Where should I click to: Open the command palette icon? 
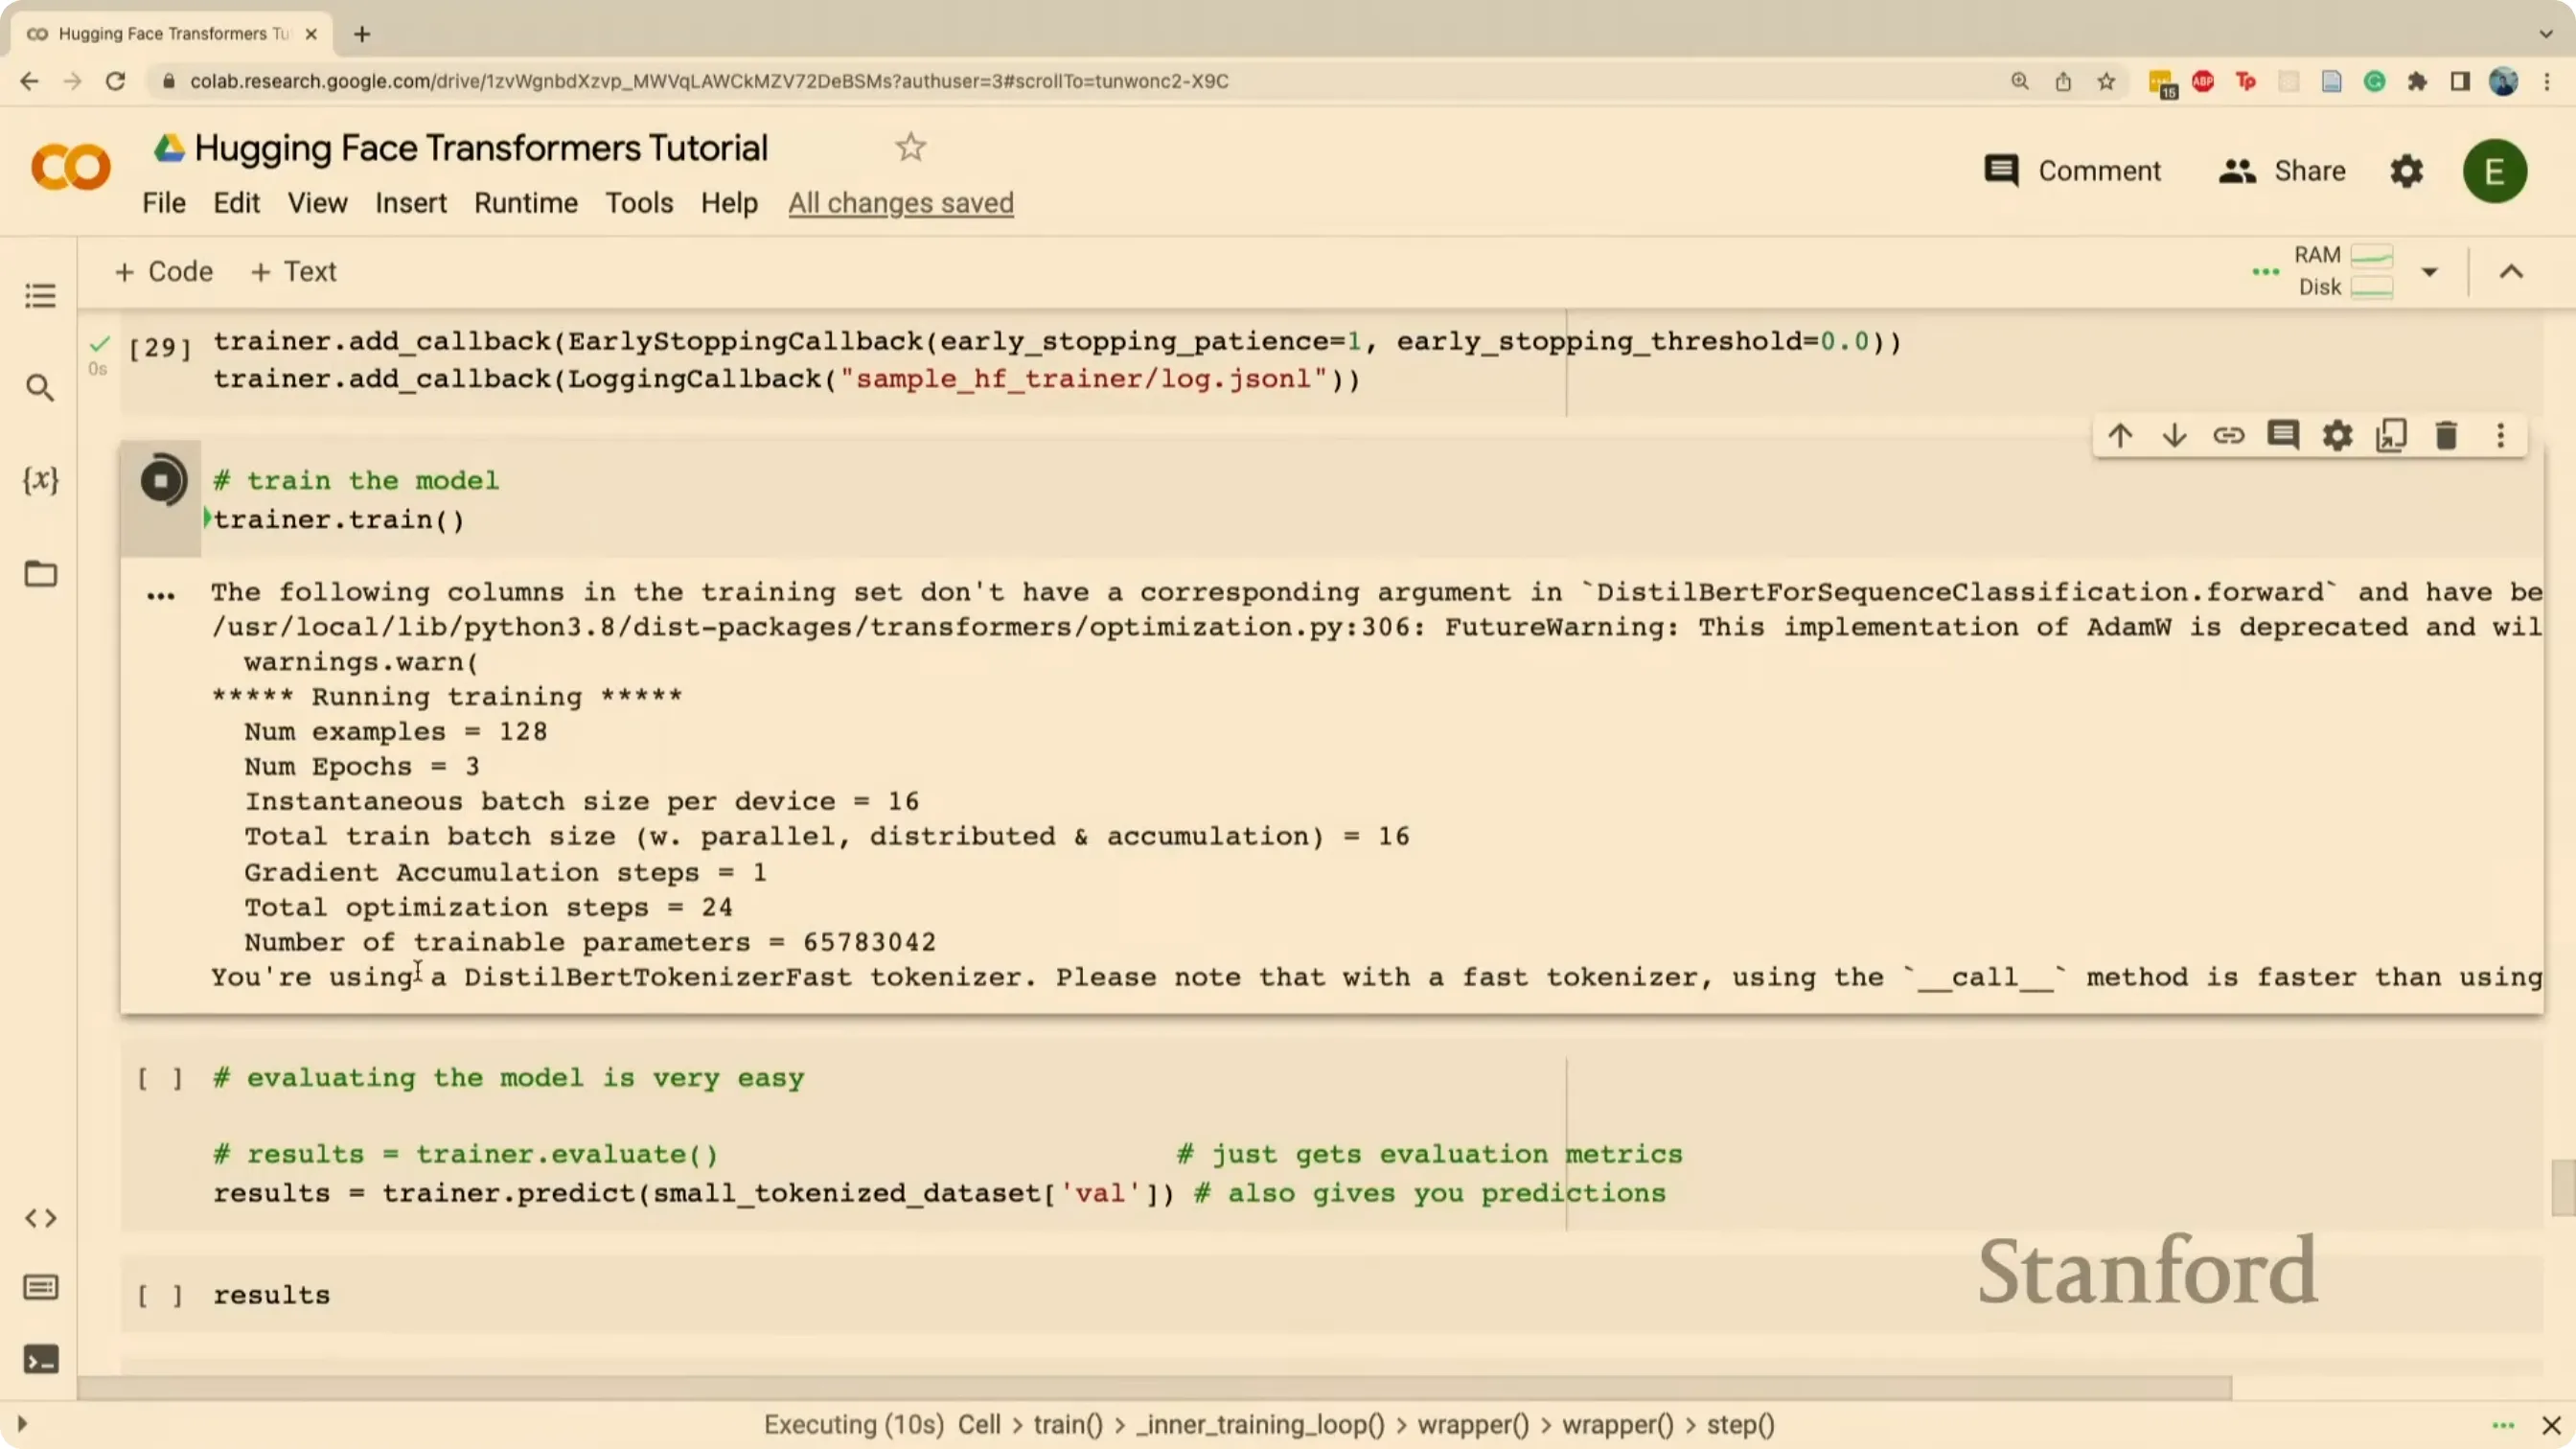pyautogui.click(x=40, y=1287)
